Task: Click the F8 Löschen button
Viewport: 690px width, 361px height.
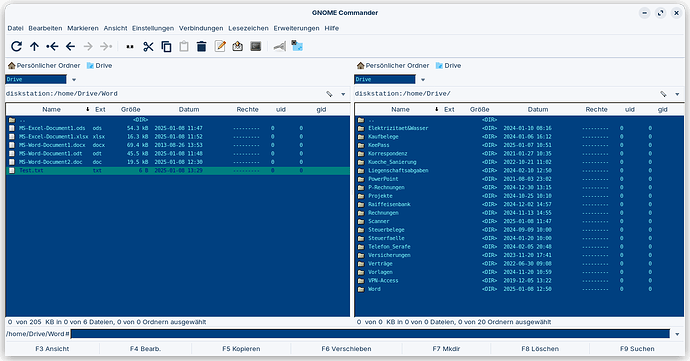Action: tap(540, 349)
